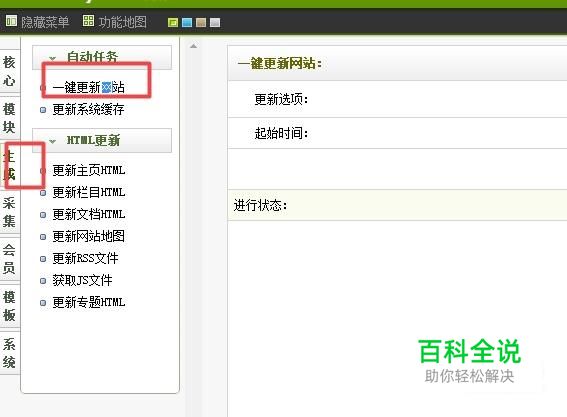Click the 隐藏菜单 hide-menu icon
567x417 pixels.
point(11,21)
